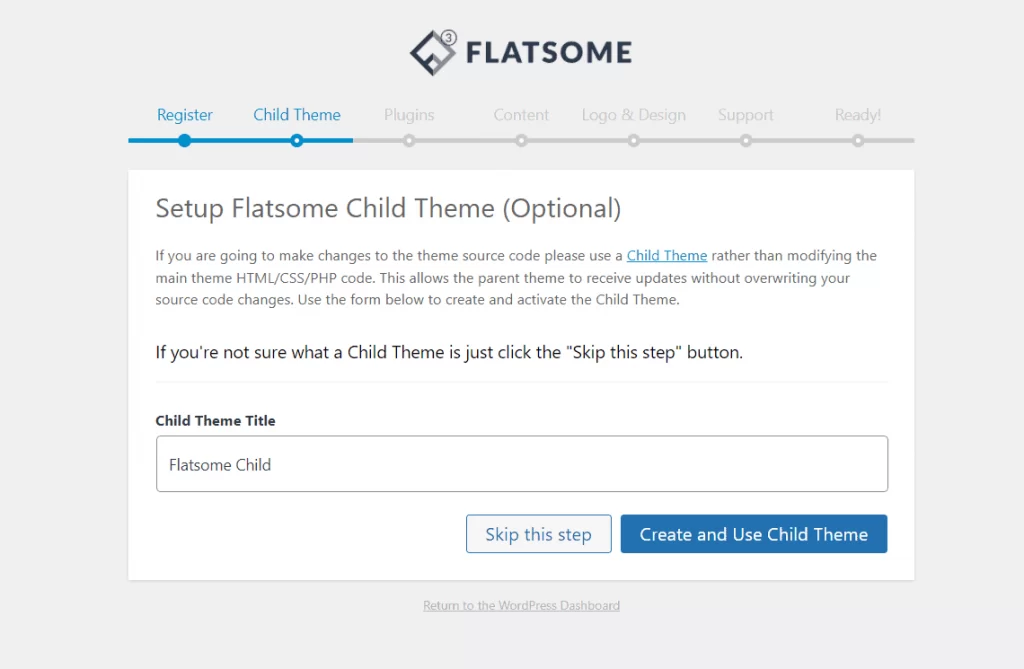1024x669 pixels.
Task: Open the Support setup step
Action: coord(745,115)
